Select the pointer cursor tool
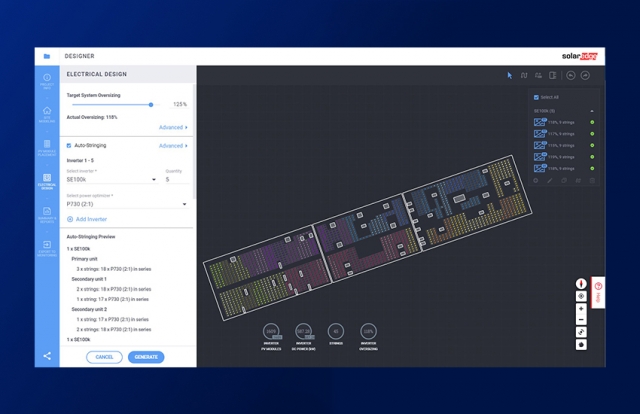 point(509,75)
